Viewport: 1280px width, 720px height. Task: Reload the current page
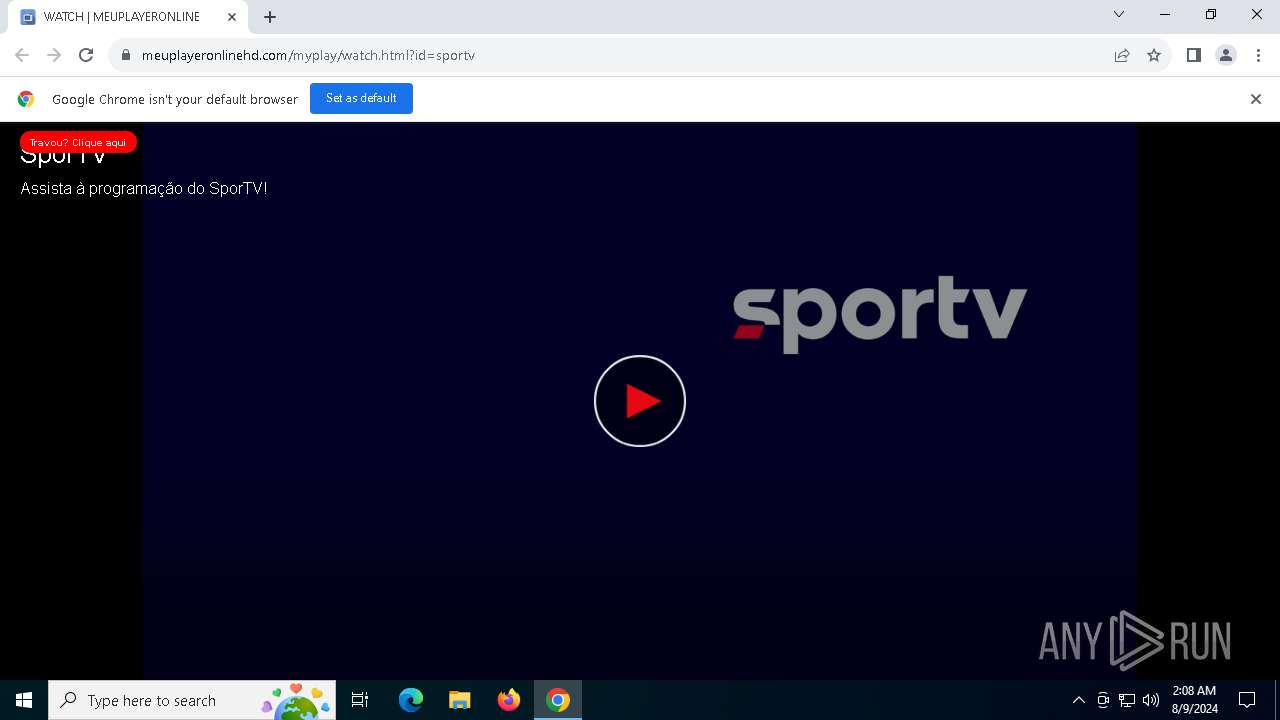pyautogui.click(x=86, y=55)
